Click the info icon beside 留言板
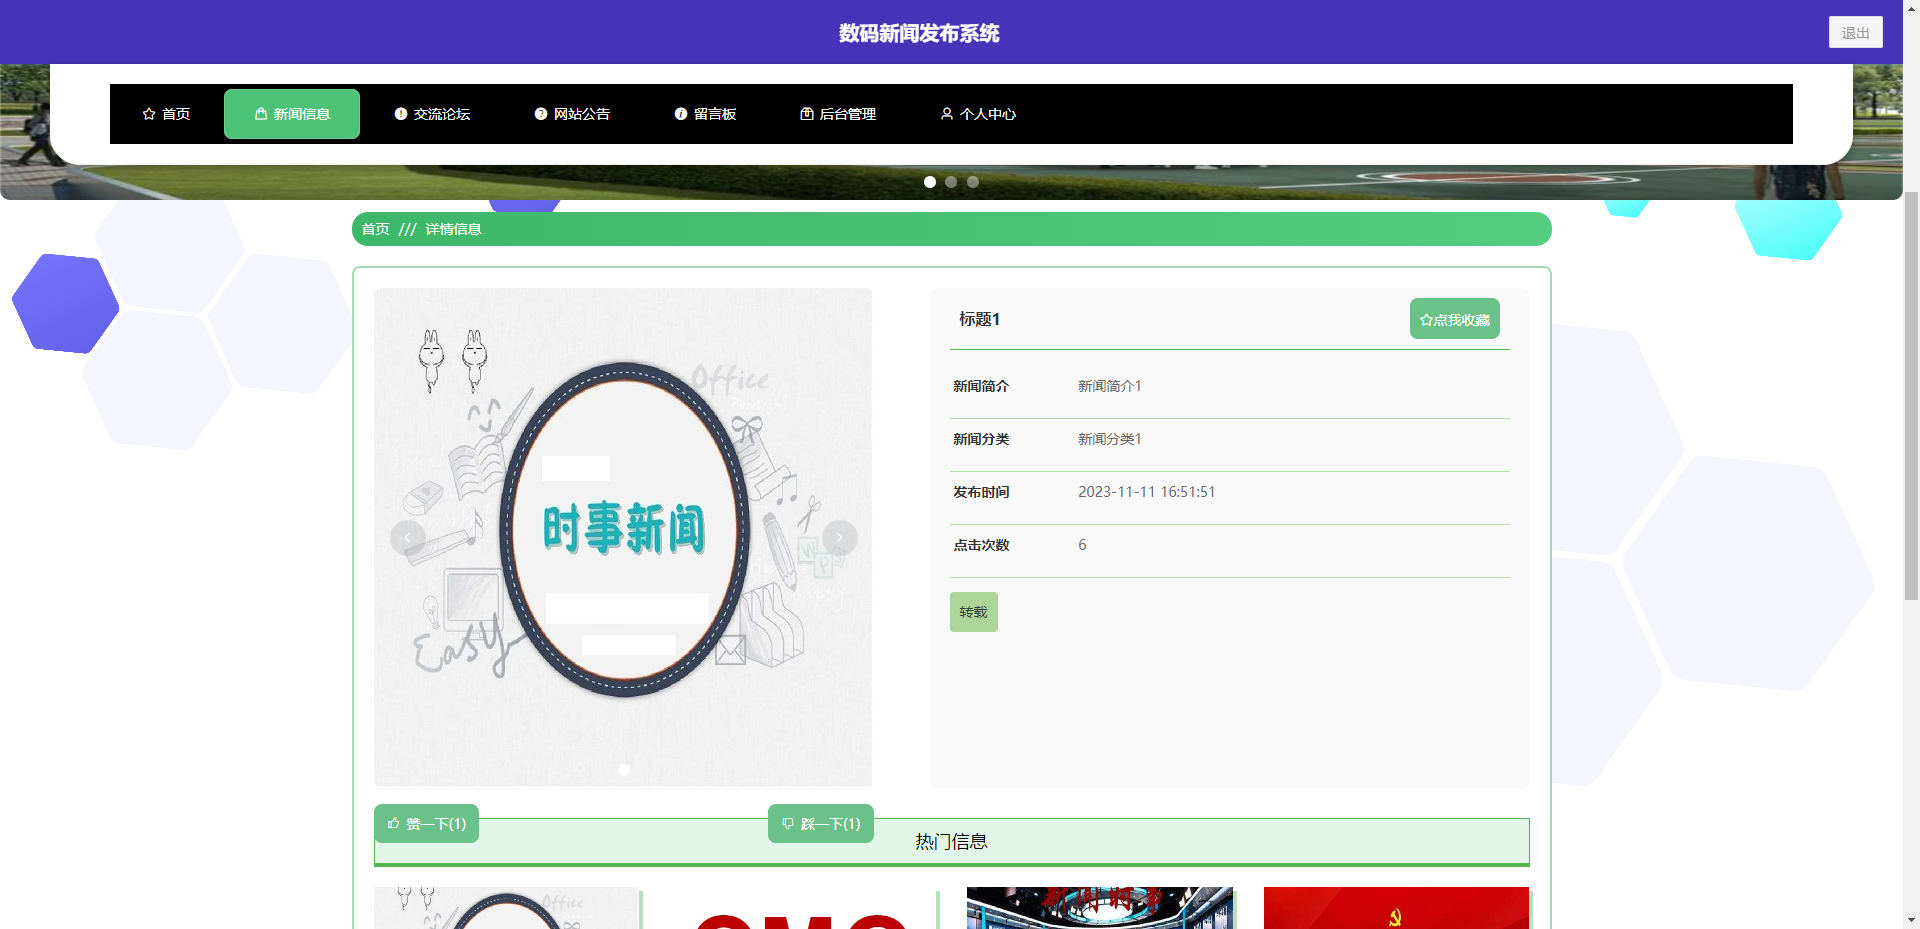This screenshot has width=1920, height=929. tap(681, 114)
